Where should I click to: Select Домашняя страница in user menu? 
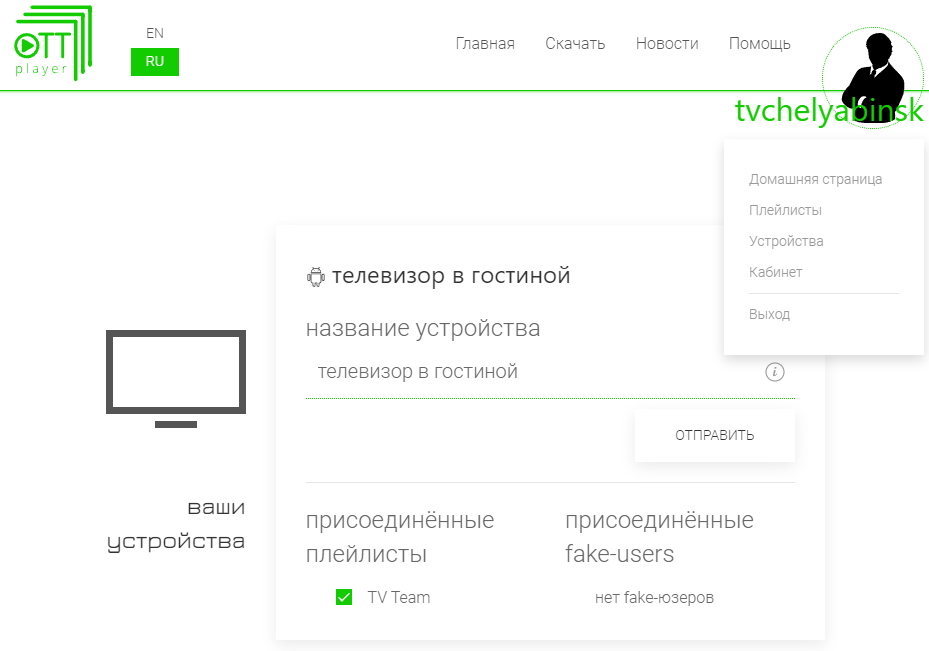pyautogui.click(x=815, y=180)
